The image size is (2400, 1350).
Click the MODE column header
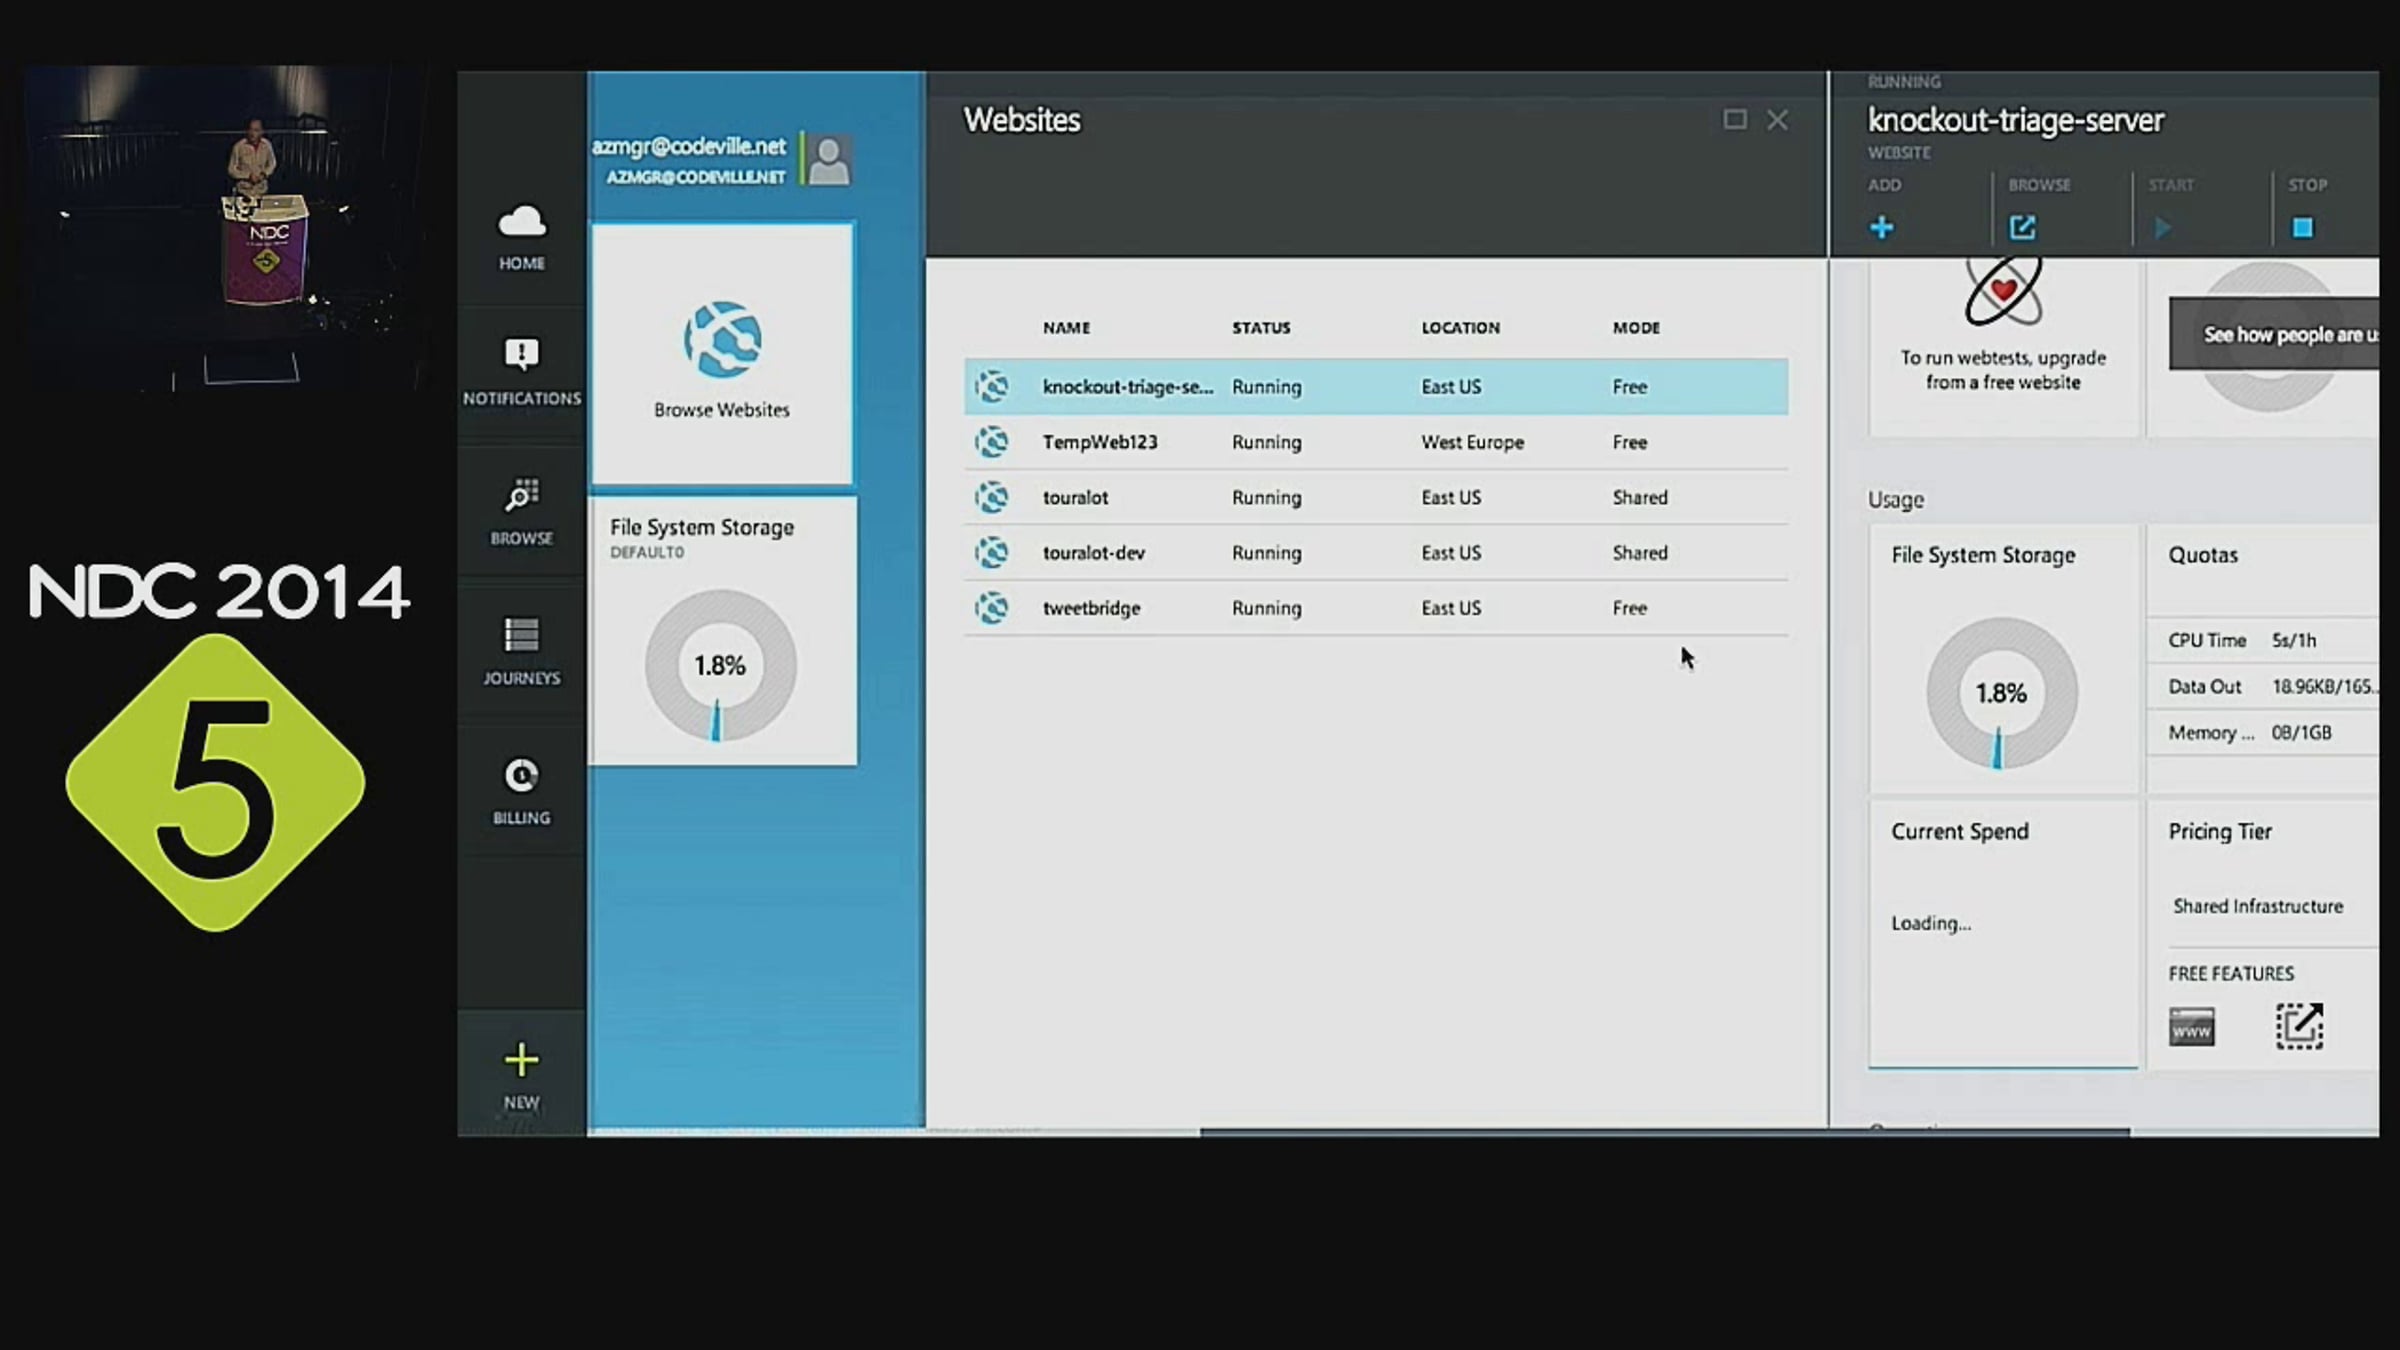1636,328
